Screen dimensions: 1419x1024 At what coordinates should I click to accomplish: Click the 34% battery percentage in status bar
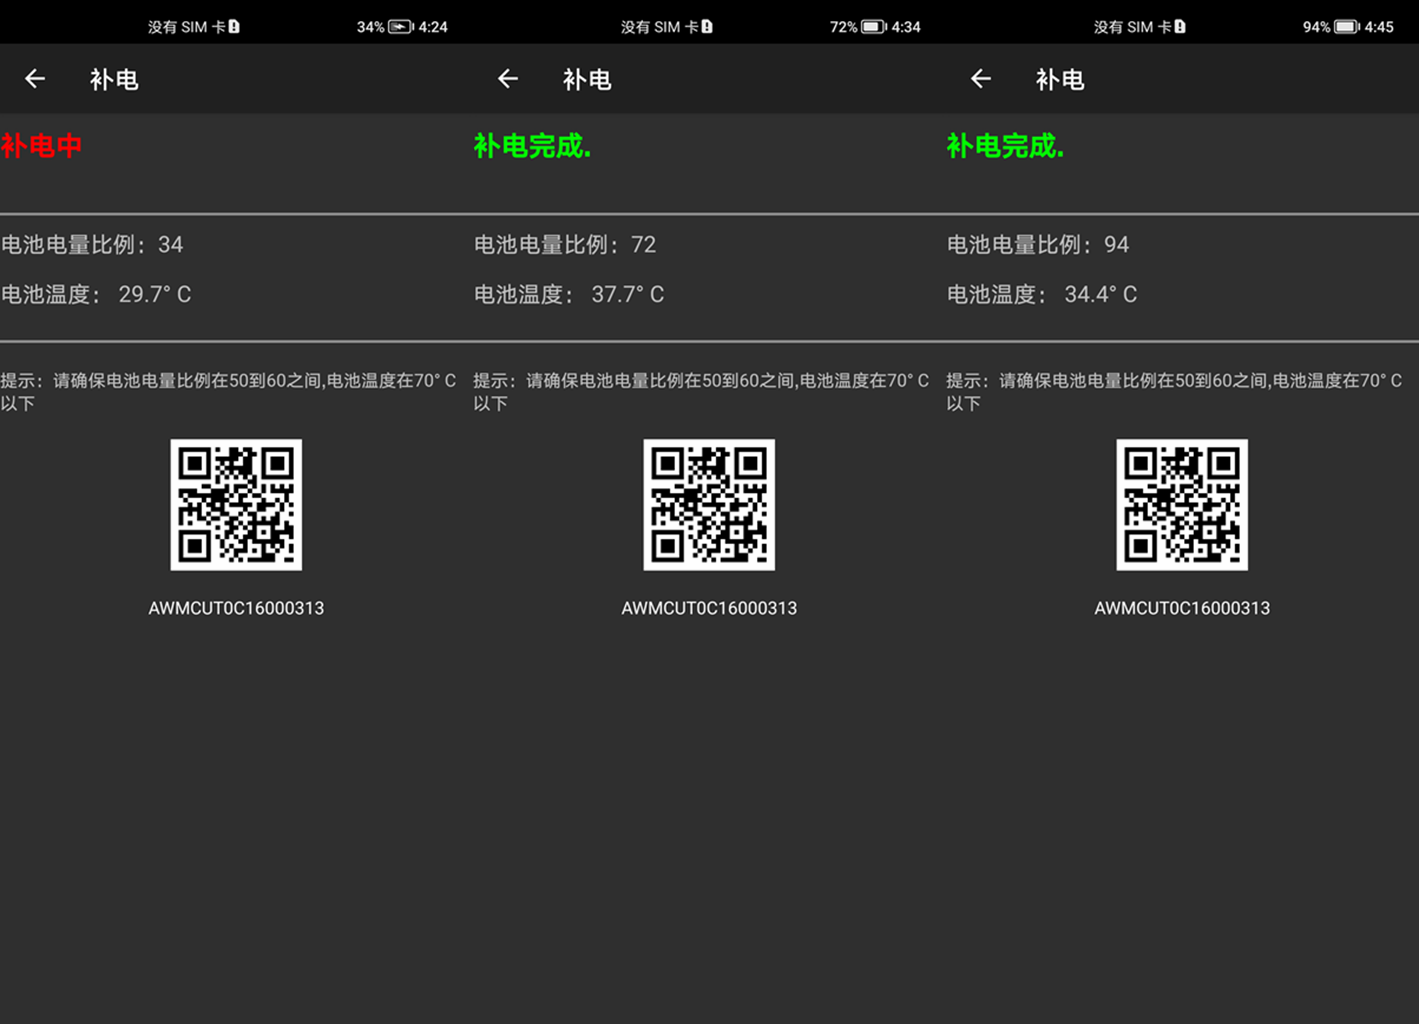(x=371, y=27)
